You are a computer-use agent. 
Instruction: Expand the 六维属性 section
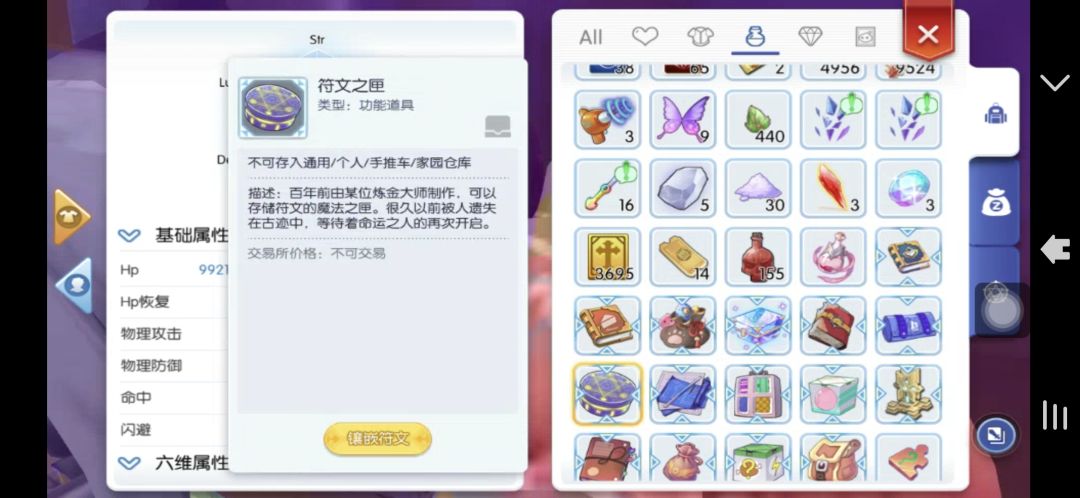pos(129,463)
